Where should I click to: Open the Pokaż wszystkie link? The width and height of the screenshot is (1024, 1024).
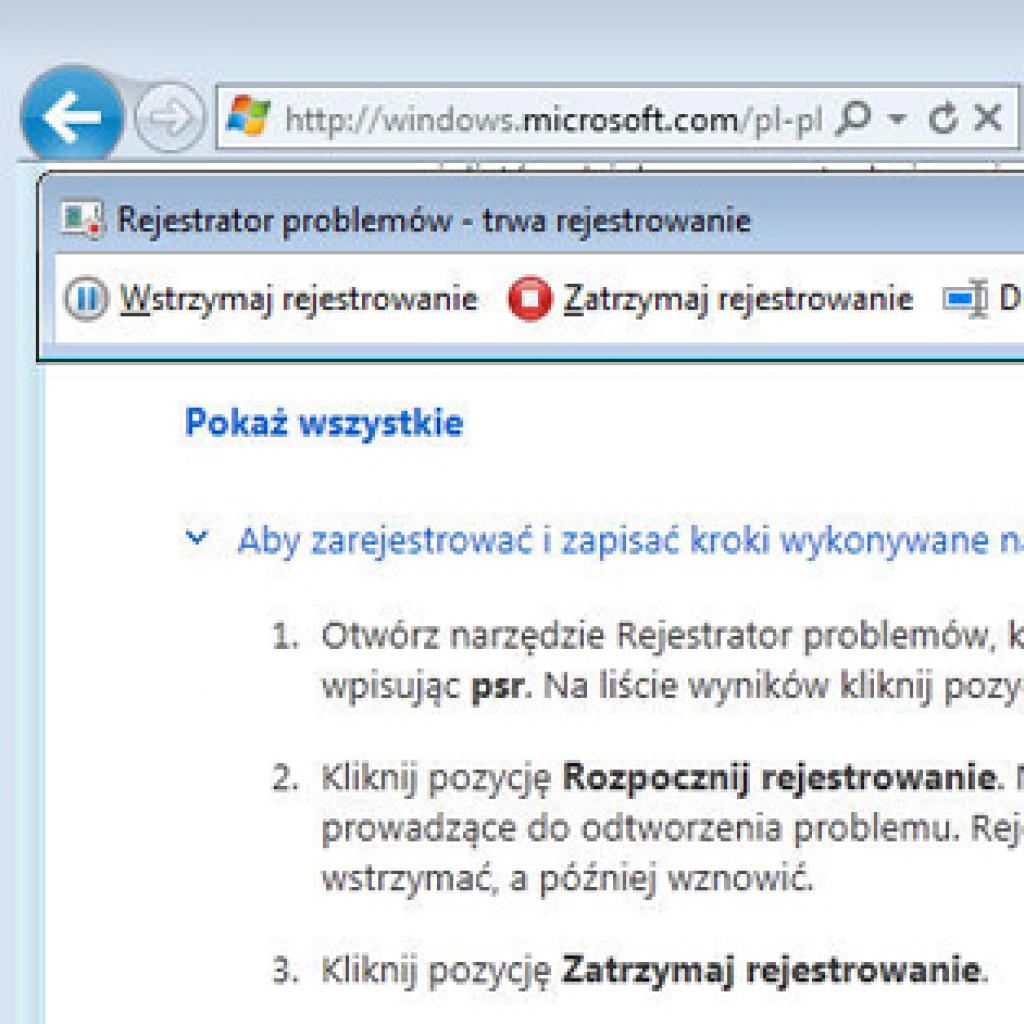click(324, 423)
